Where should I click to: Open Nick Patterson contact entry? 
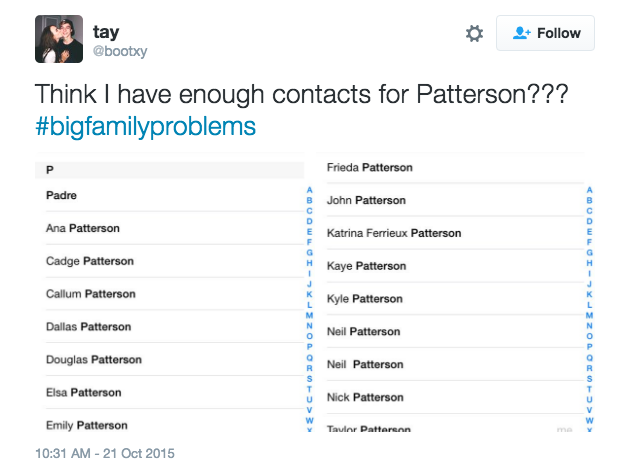(455, 397)
